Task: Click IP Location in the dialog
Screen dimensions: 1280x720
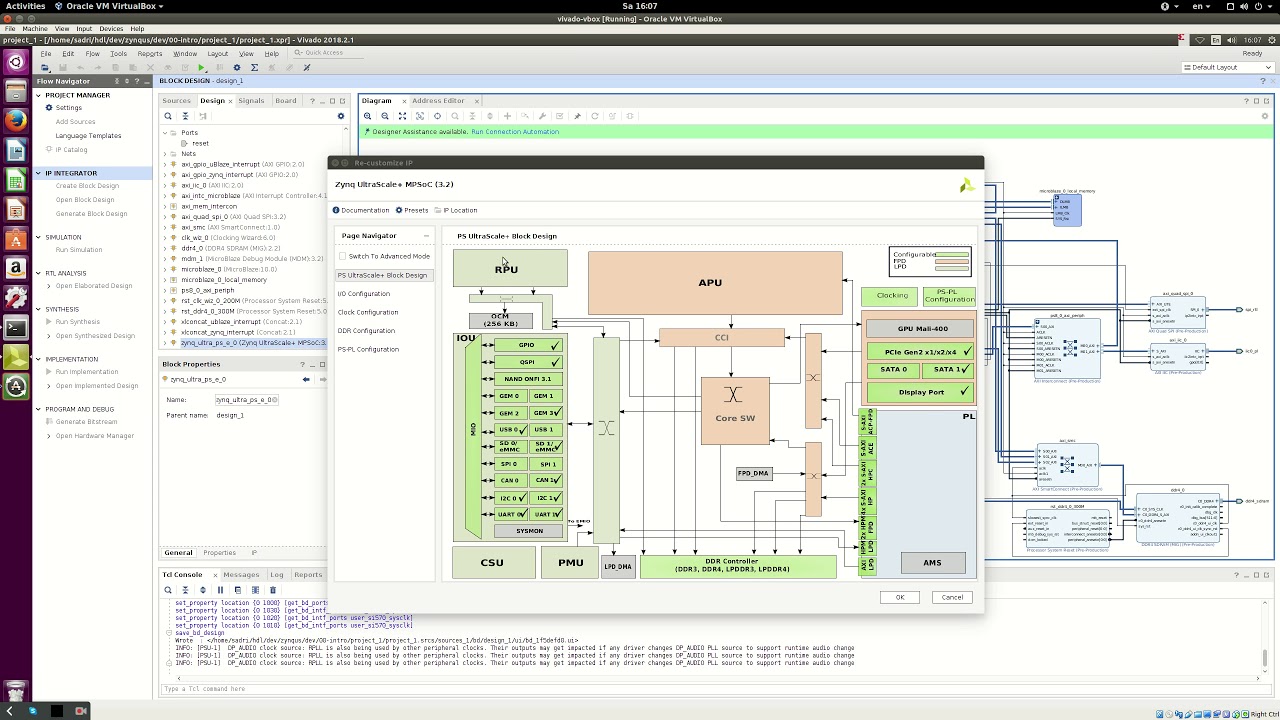Action: 456,210
